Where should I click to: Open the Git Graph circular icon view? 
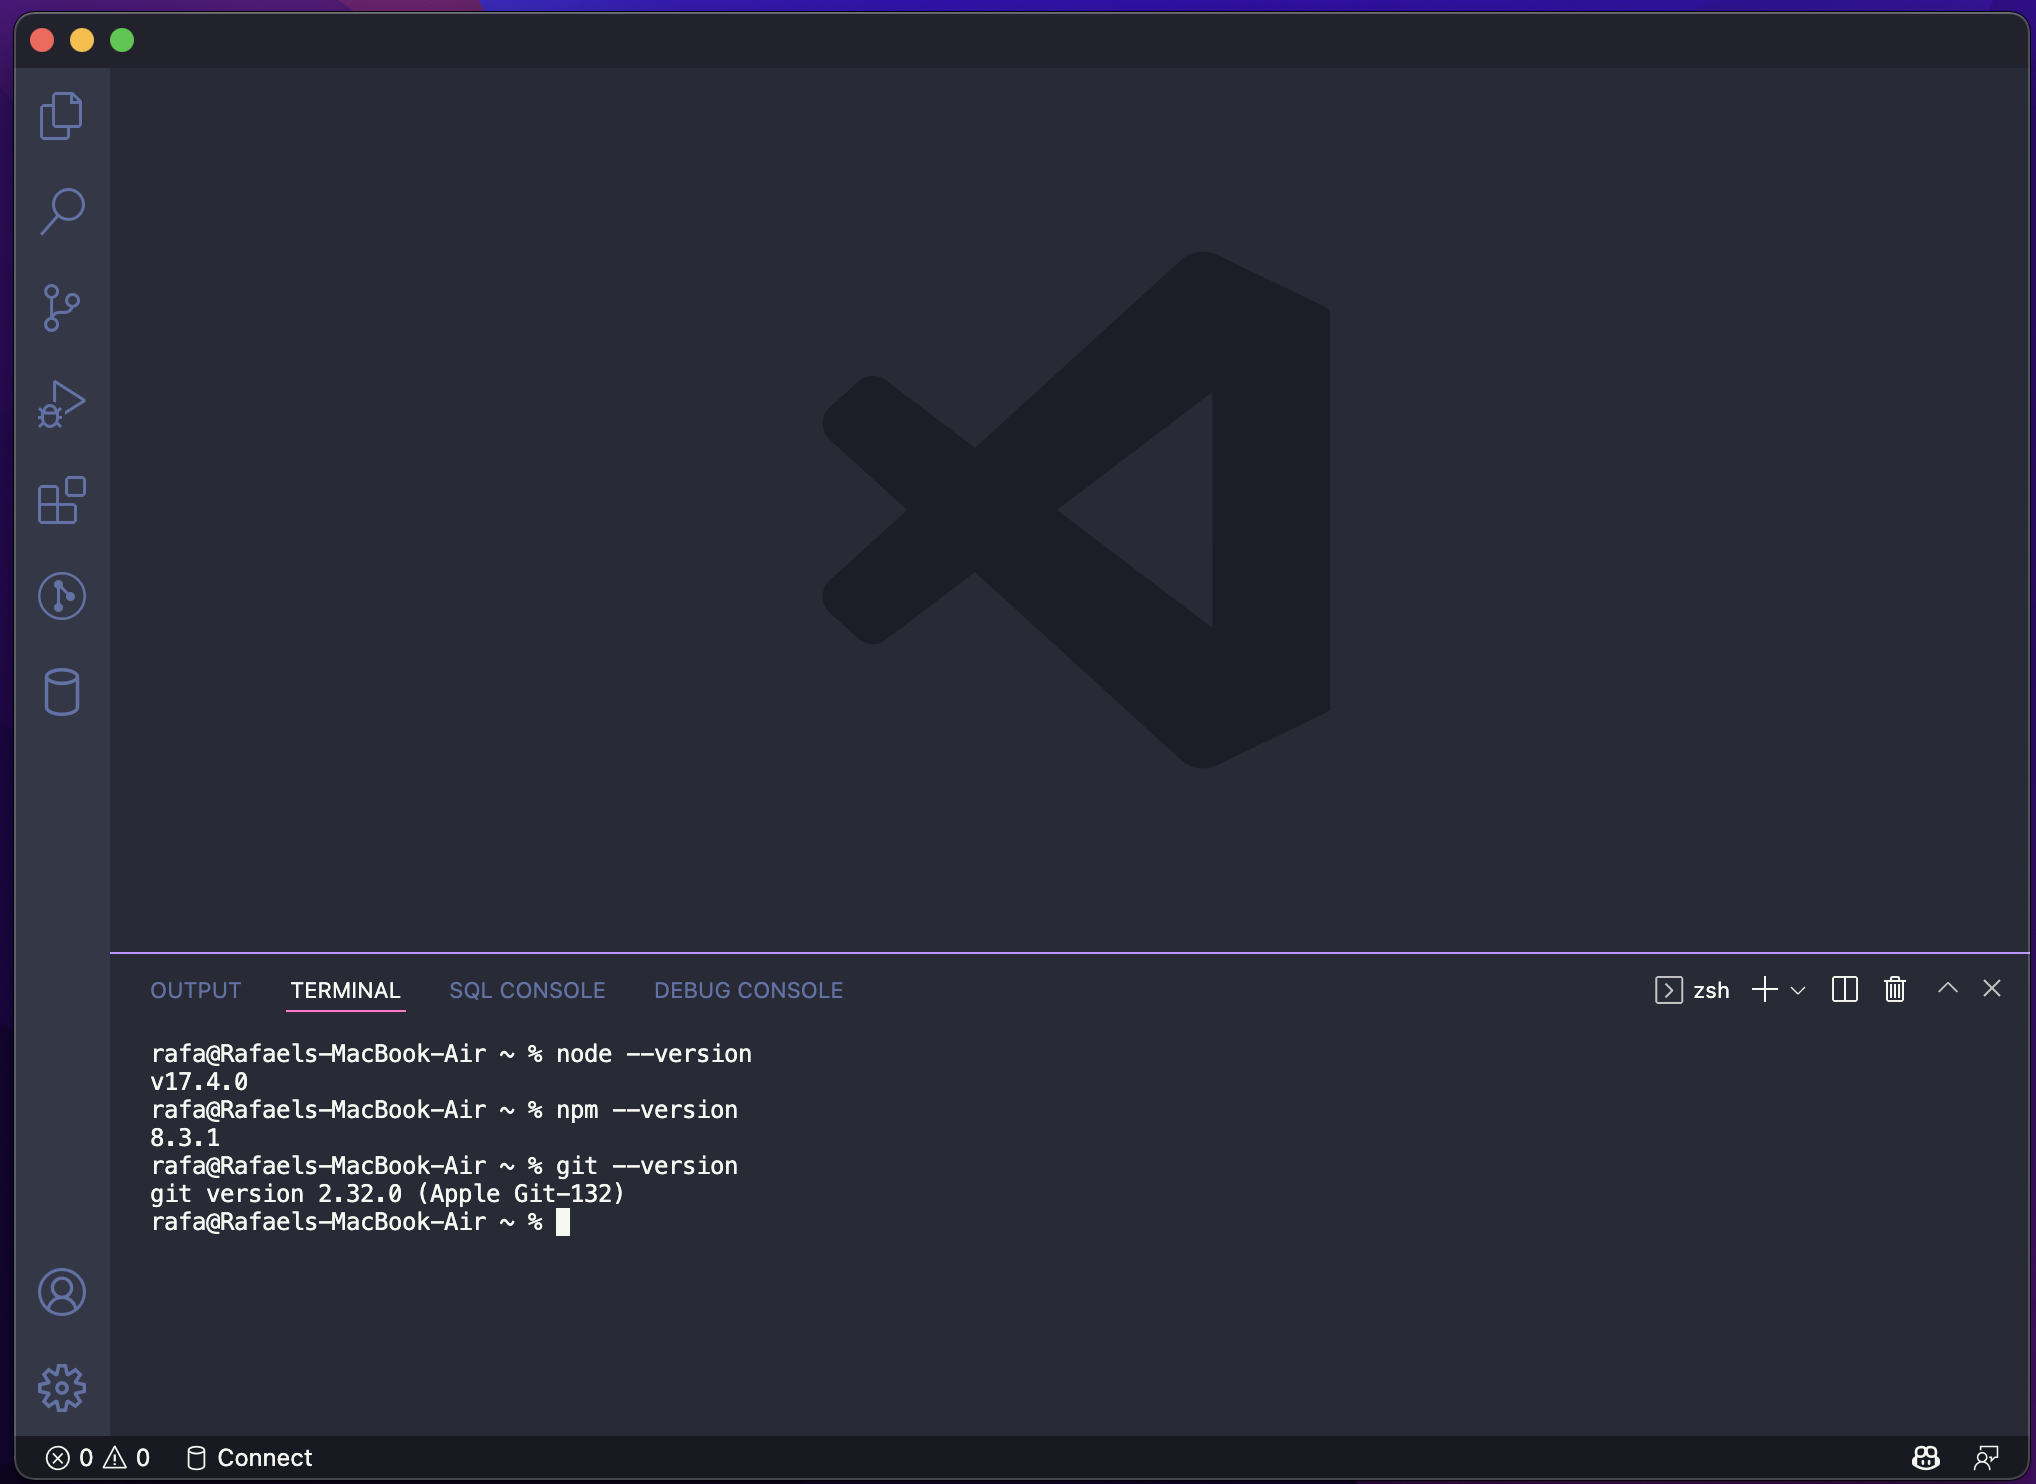tap(61, 596)
